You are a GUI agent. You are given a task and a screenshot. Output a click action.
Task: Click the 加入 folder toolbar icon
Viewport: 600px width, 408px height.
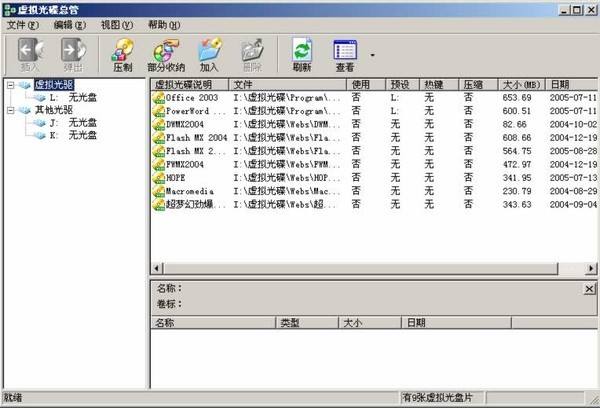[x=209, y=49]
